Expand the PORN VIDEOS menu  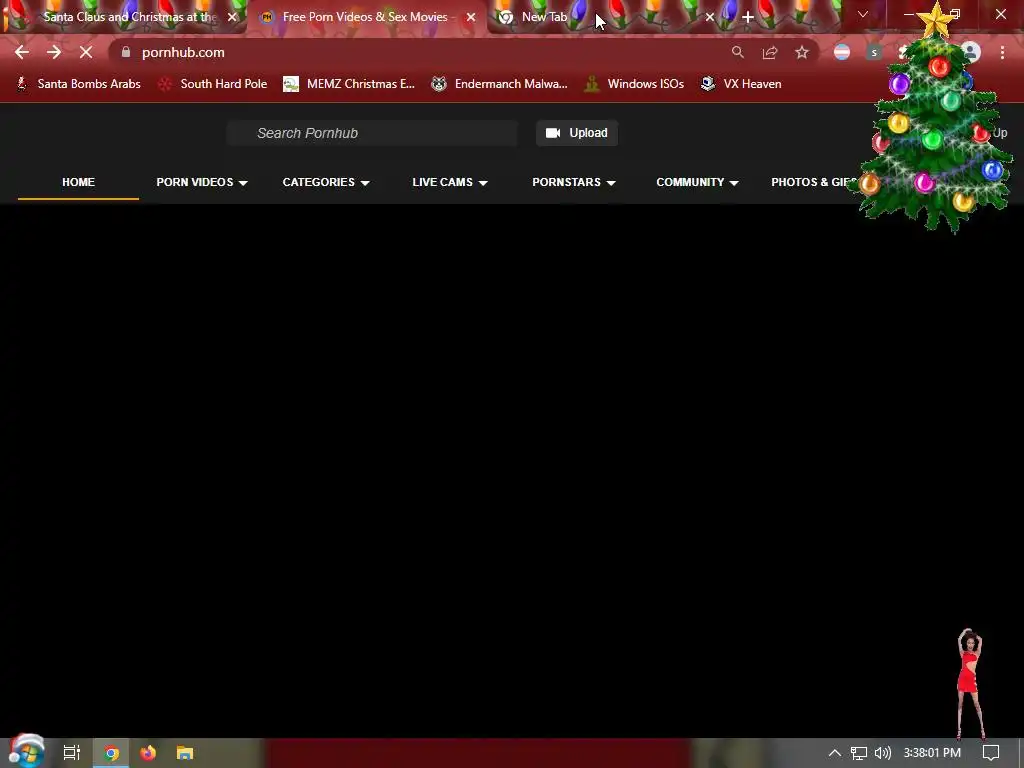(x=202, y=182)
